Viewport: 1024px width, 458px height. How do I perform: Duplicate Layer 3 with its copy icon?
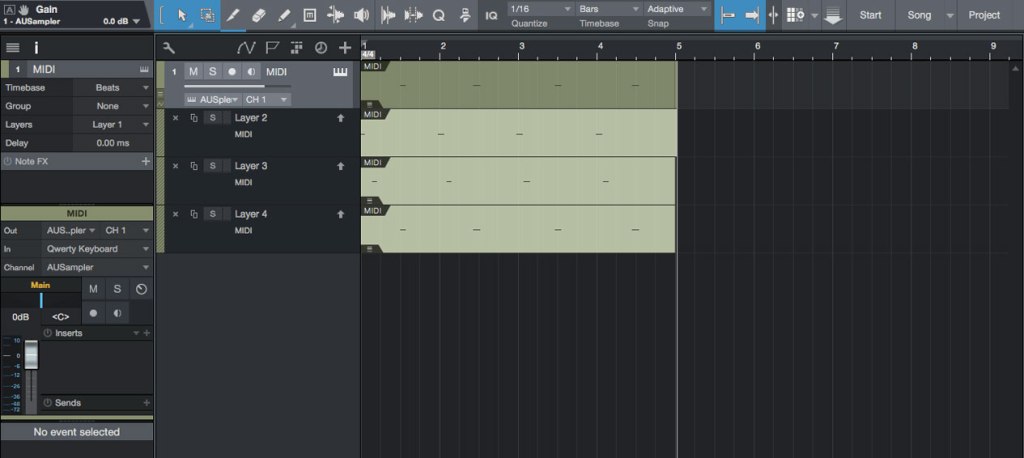click(x=194, y=166)
